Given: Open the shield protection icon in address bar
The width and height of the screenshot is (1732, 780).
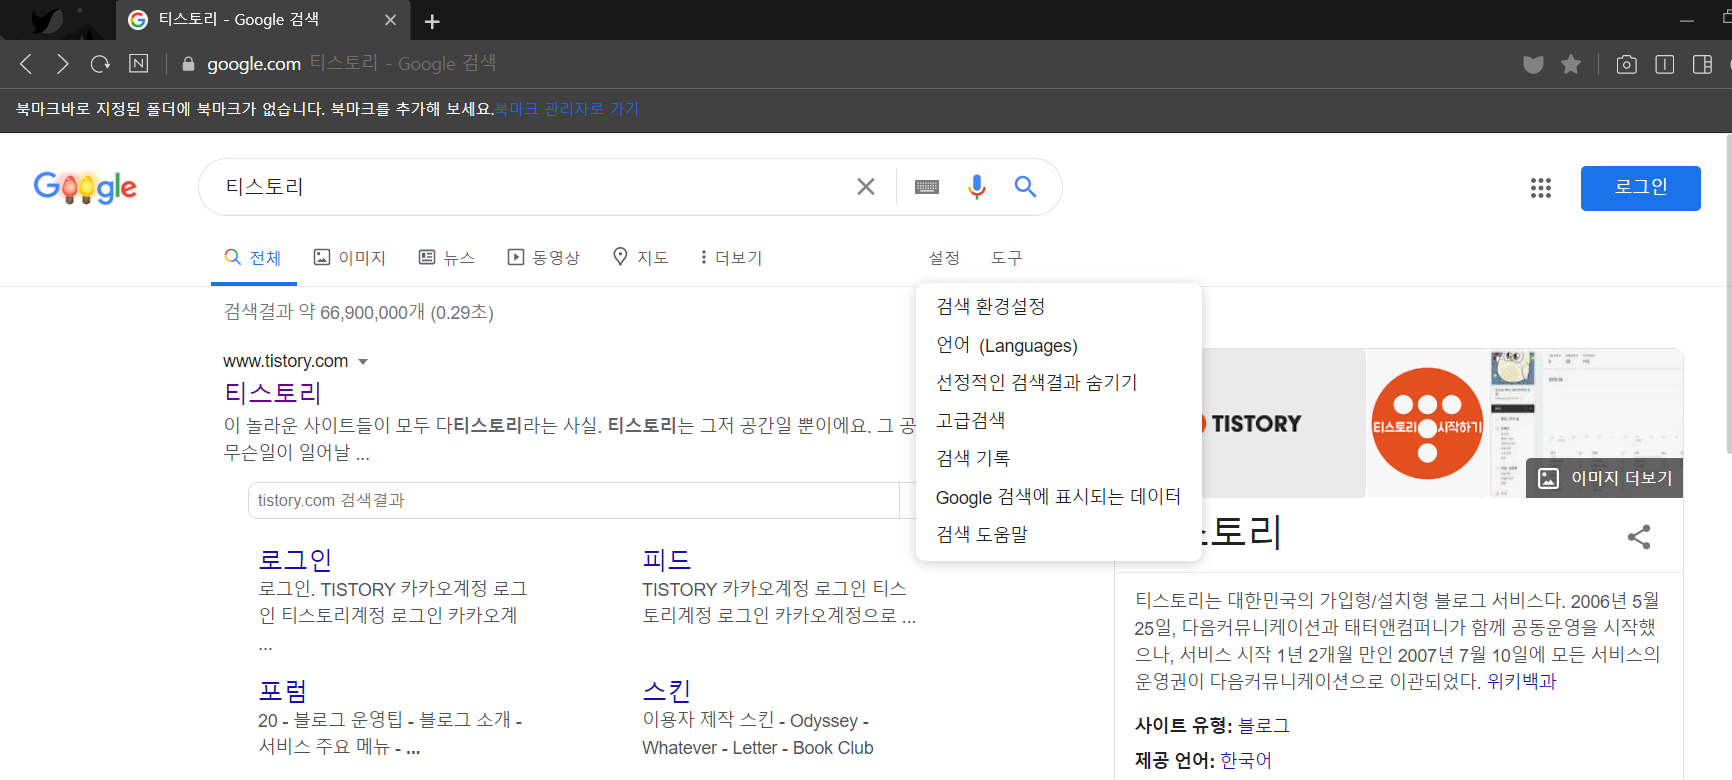Looking at the screenshot, I should coord(1533,65).
